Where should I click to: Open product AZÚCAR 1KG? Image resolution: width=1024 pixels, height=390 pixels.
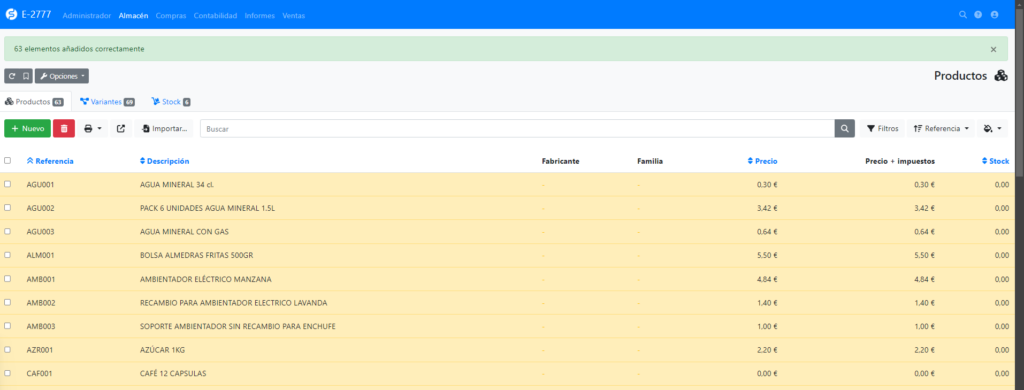pyautogui.click(x=163, y=350)
